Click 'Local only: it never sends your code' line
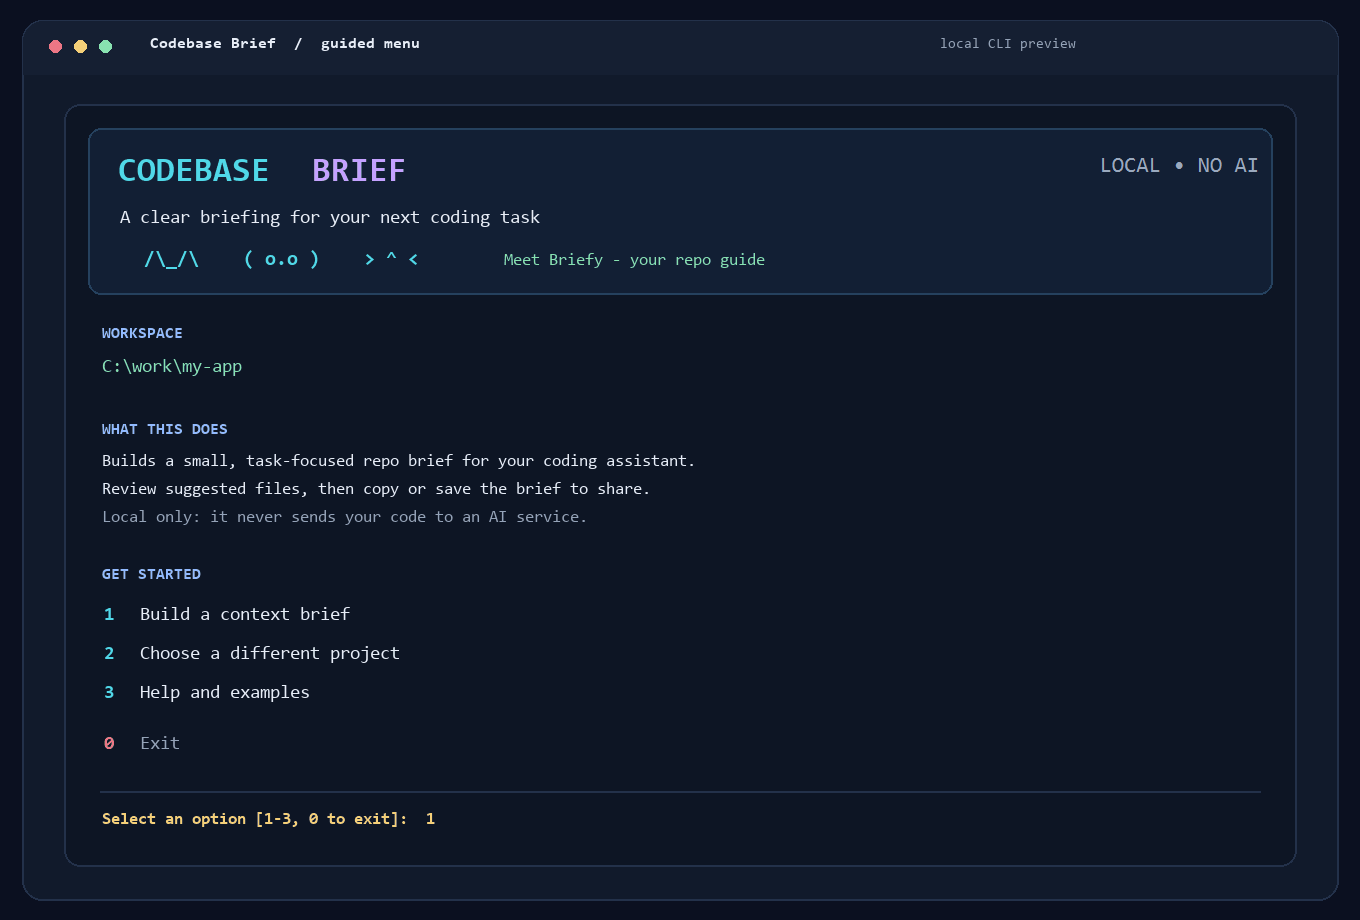 coord(345,517)
